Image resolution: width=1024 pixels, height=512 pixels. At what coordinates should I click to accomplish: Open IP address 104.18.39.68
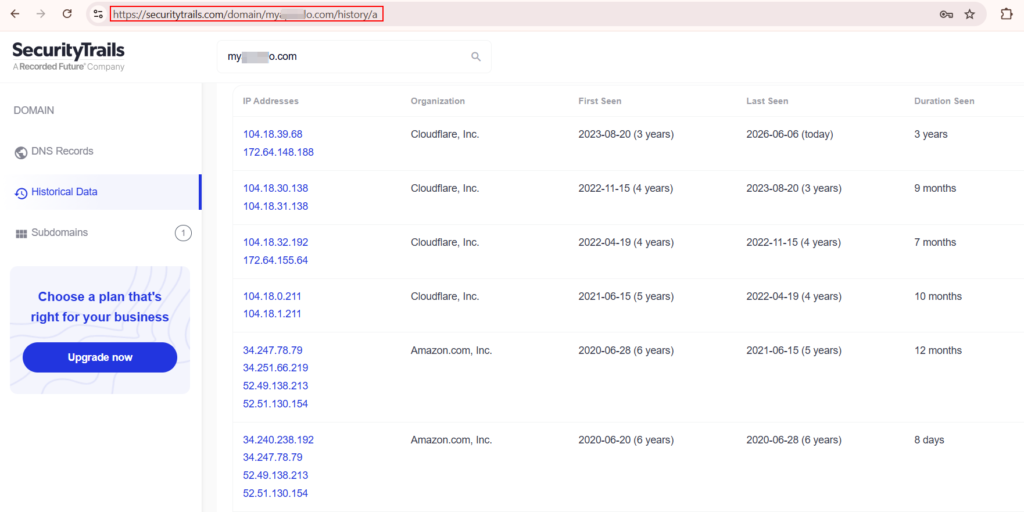pyautogui.click(x=273, y=135)
